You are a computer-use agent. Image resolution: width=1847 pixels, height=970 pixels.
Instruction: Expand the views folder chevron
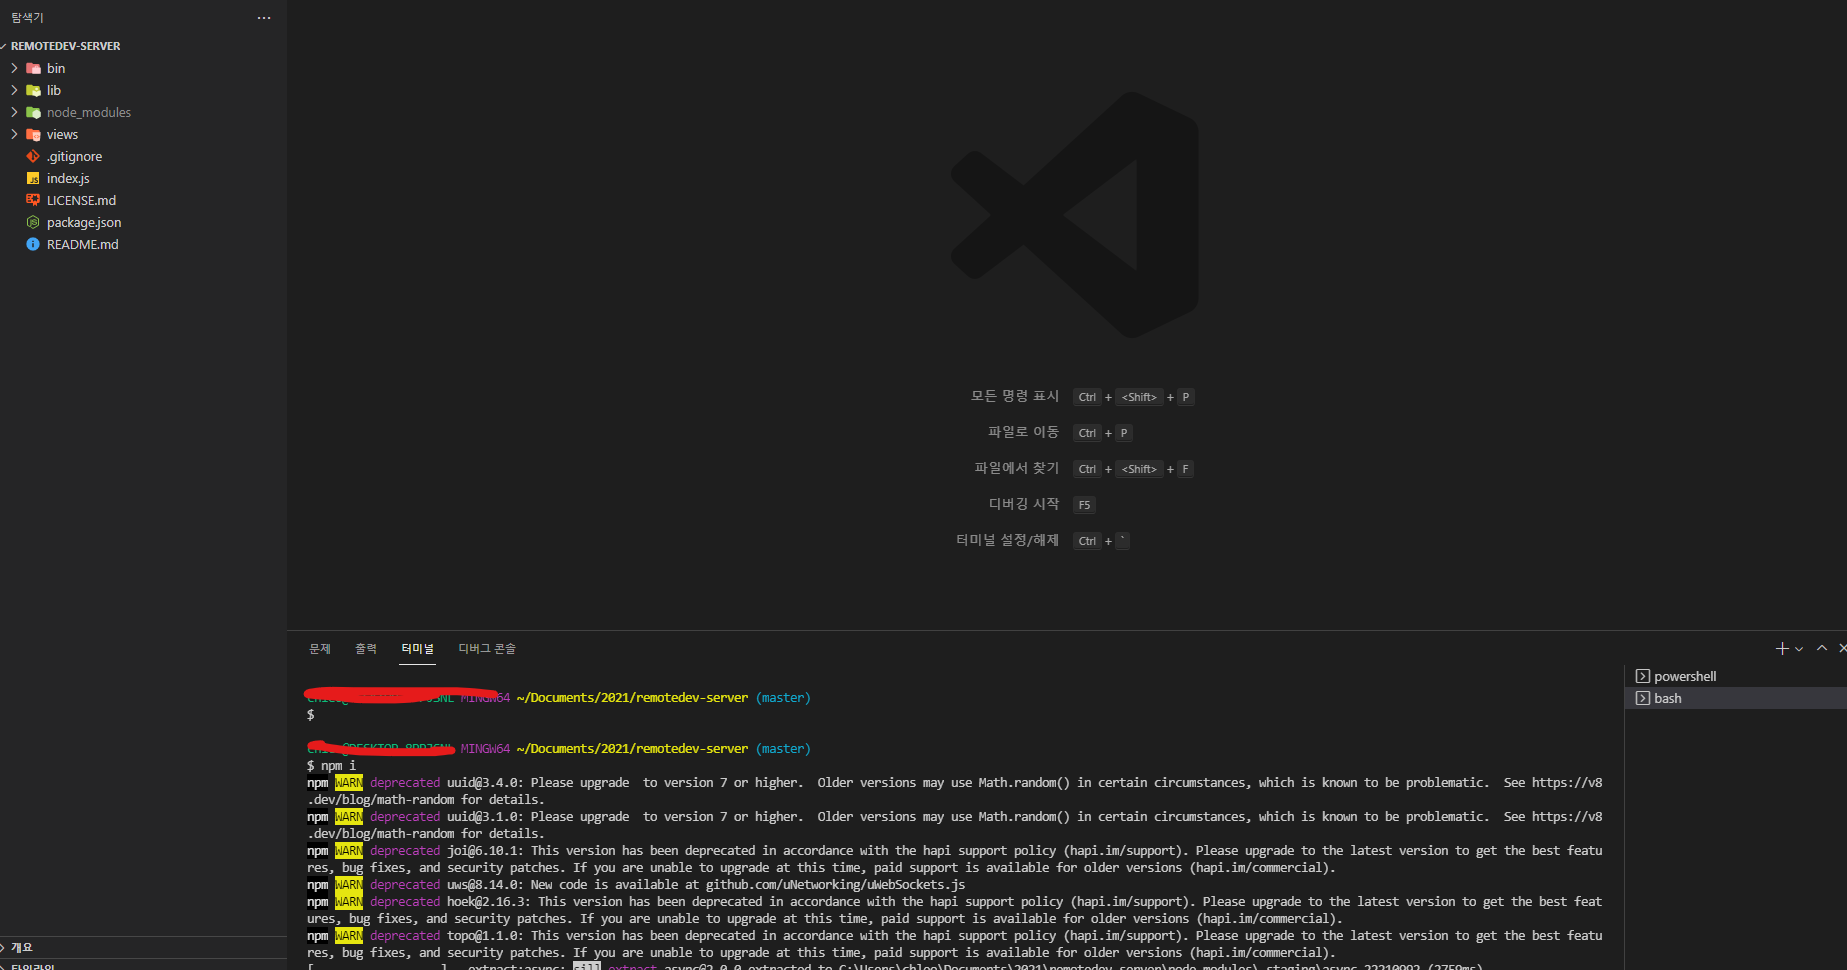point(14,134)
